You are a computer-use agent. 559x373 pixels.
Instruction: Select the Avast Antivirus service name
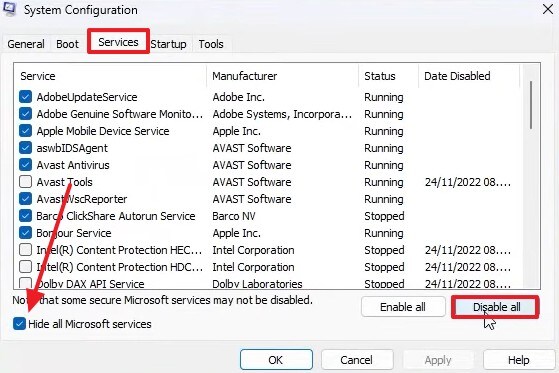73,165
